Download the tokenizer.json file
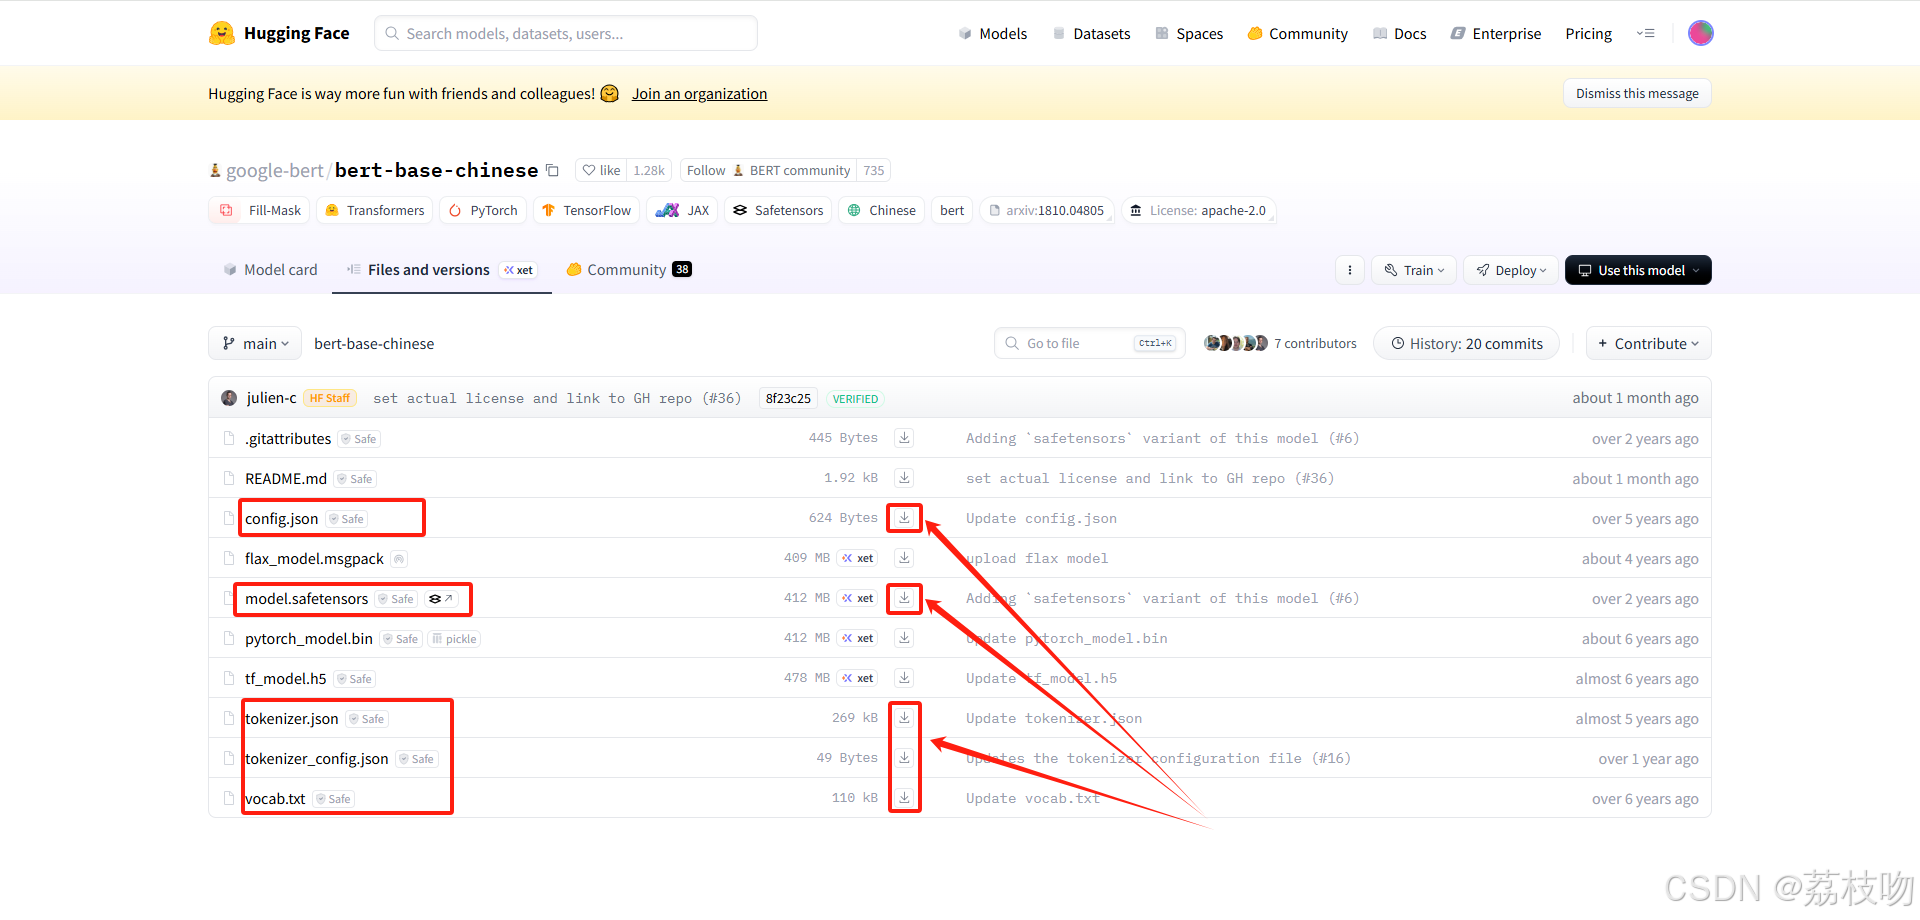1920x920 pixels. (904, 718)
